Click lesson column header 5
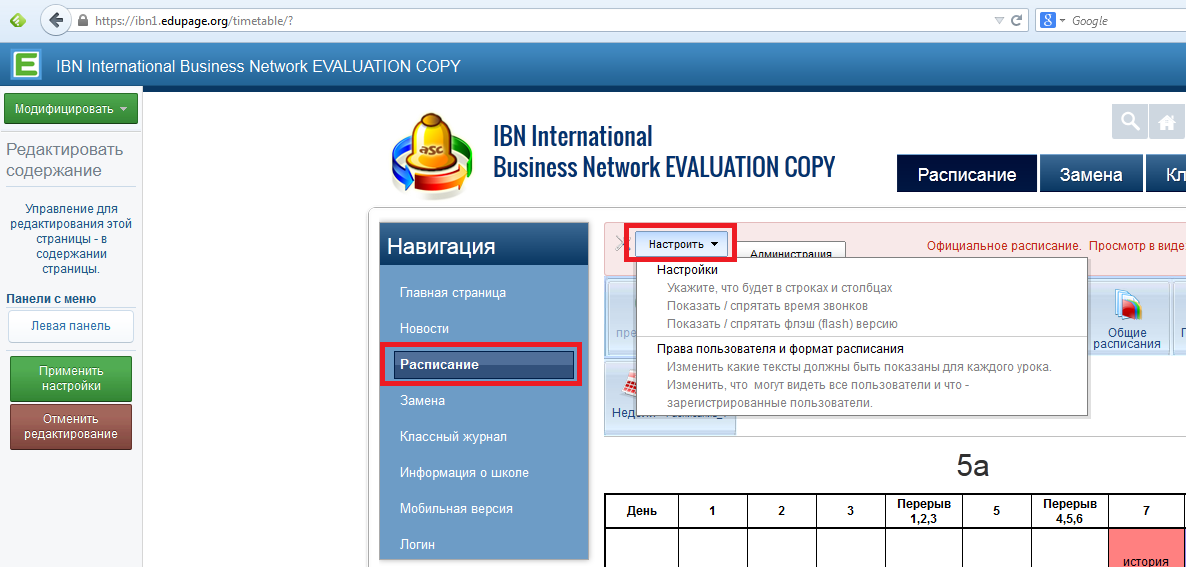Image resolution: width=1186 pixels, height=567 pixels. click(x=996, y=511)
